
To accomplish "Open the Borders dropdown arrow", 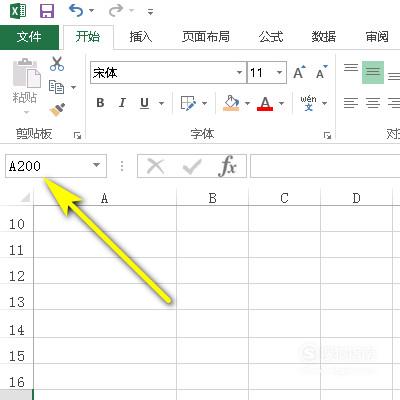I will (x=205, y=103).
